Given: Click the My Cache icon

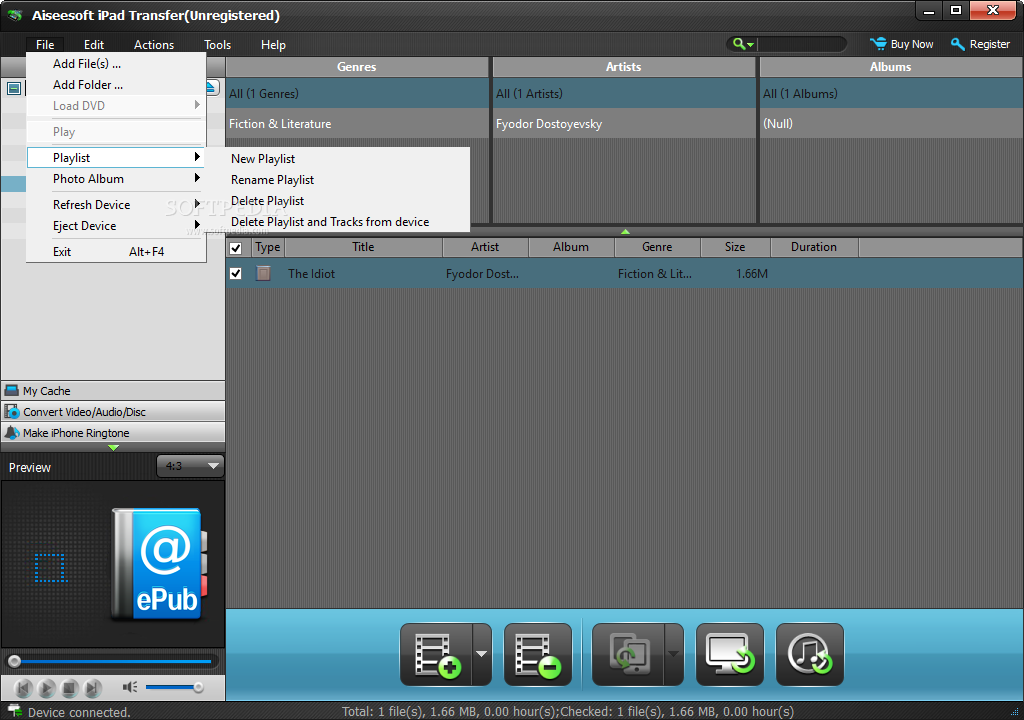Looking at the screenshot, I should point(12,391).
